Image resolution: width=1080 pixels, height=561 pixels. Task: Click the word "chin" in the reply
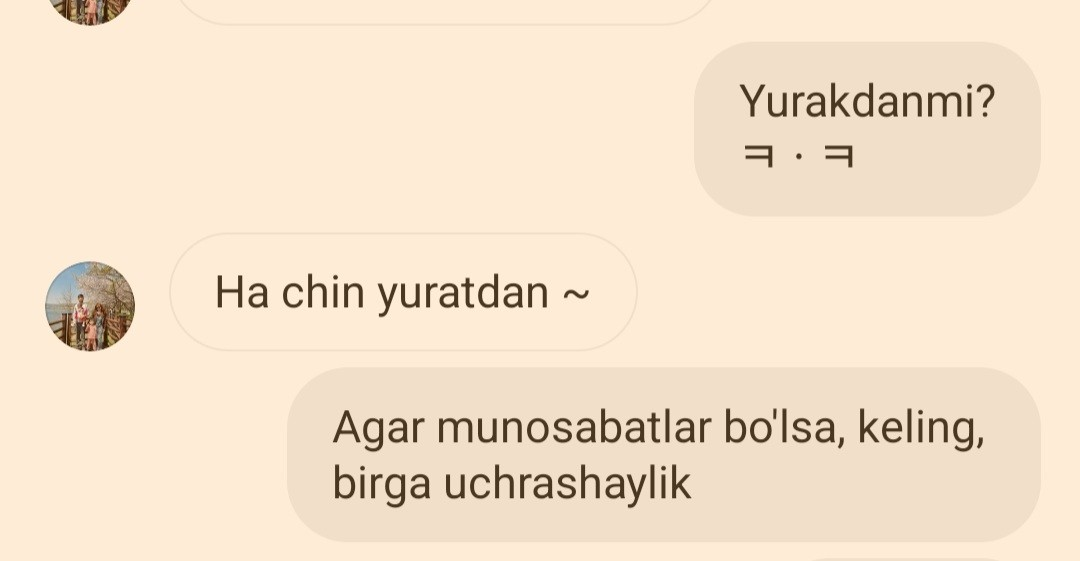[x=322, y=292]
